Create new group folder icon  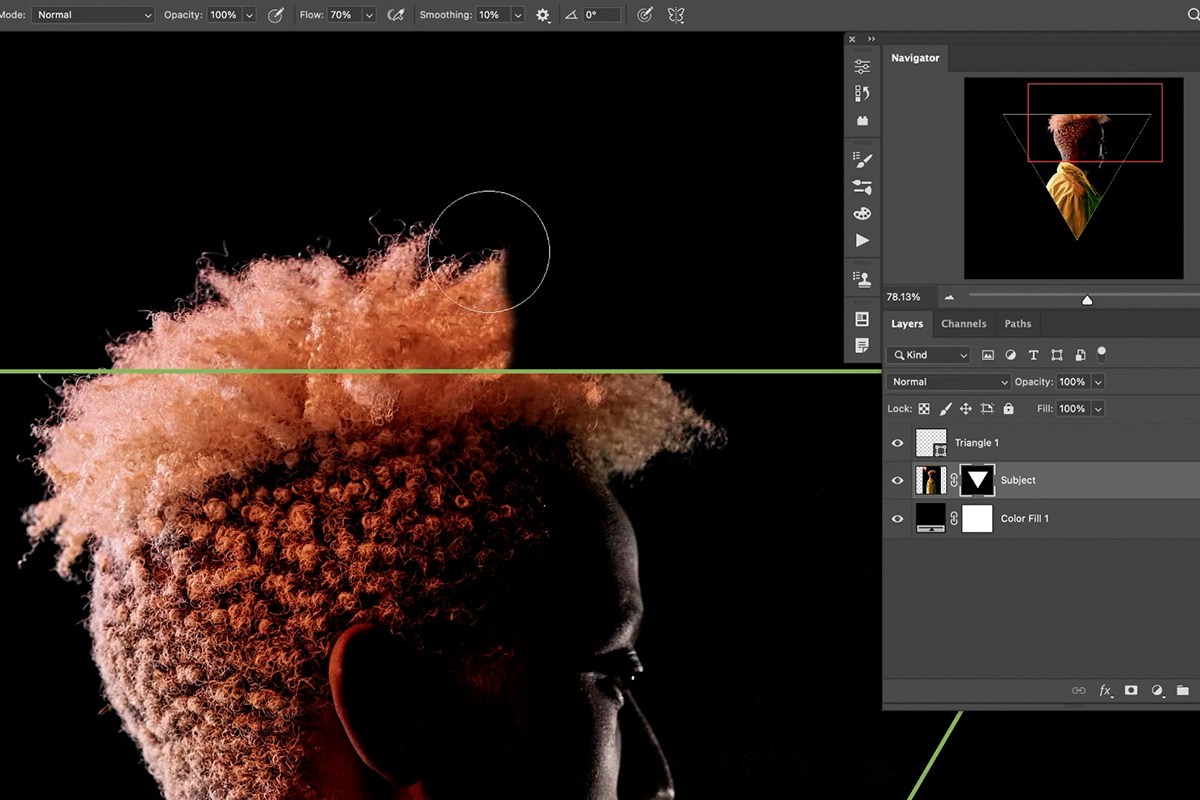1183,690
